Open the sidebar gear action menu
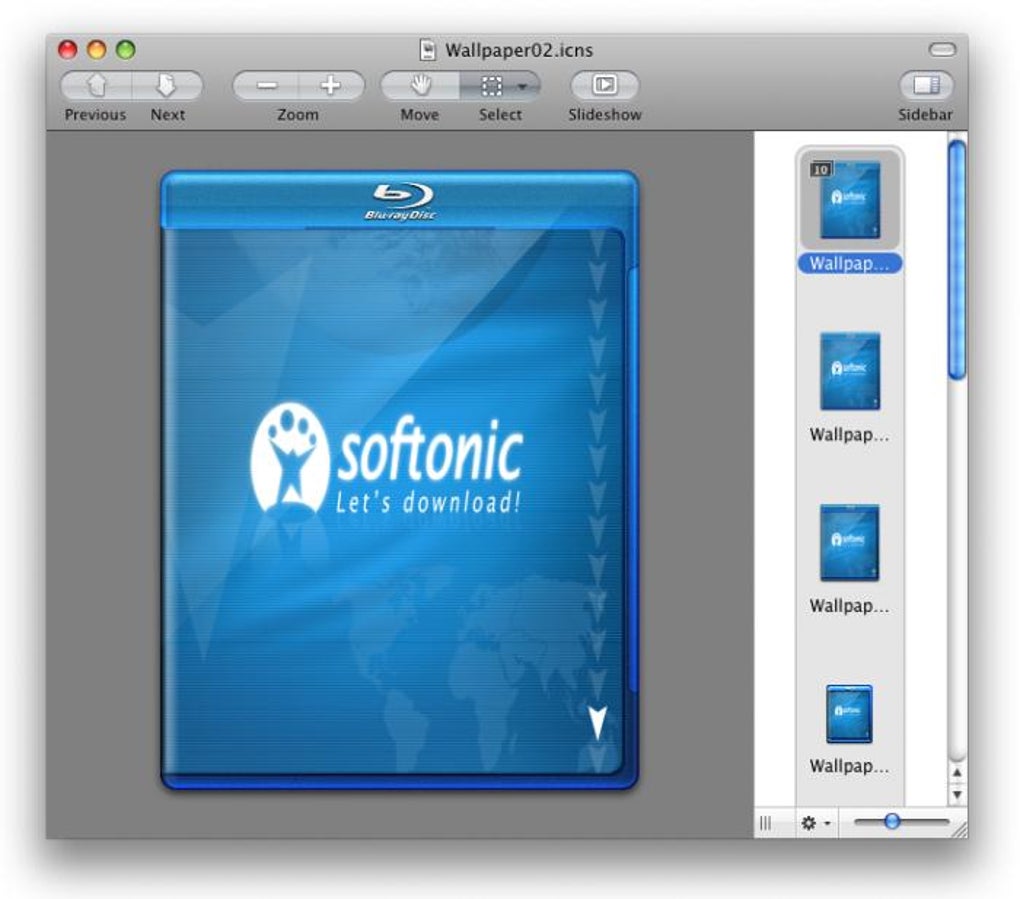The width and height of the screenshot is (1020, 899). click(816, 823)
